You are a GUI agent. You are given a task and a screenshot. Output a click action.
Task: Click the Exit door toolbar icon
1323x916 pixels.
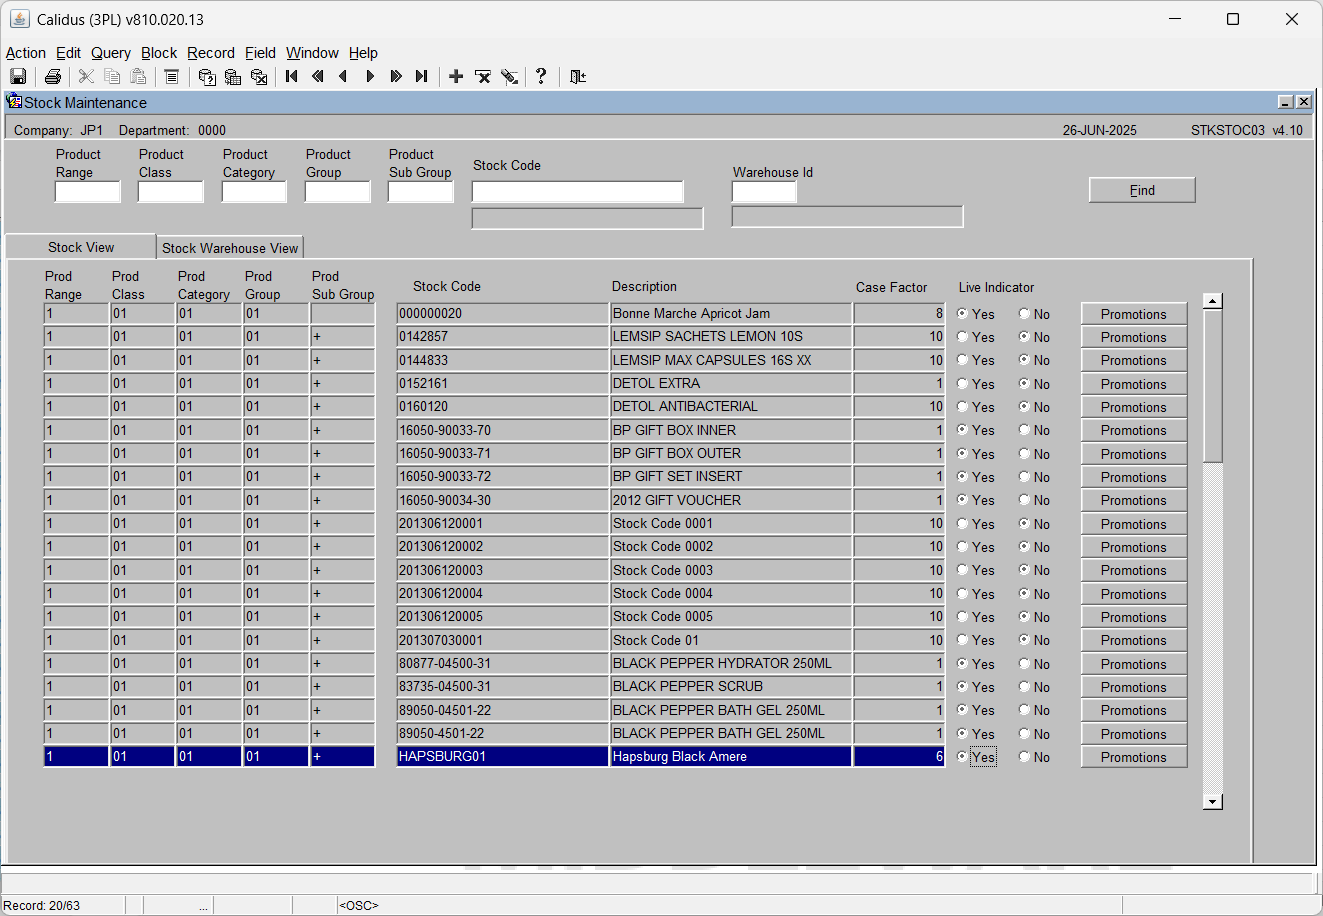pos(578,77)
